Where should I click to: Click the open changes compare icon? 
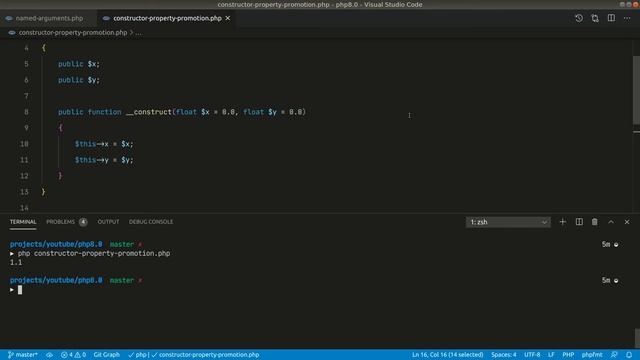coord(595,18)
